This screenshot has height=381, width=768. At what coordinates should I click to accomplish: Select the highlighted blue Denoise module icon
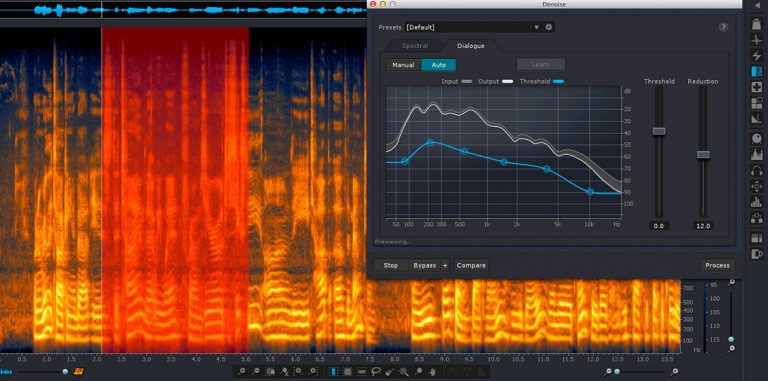pos(756,71)
